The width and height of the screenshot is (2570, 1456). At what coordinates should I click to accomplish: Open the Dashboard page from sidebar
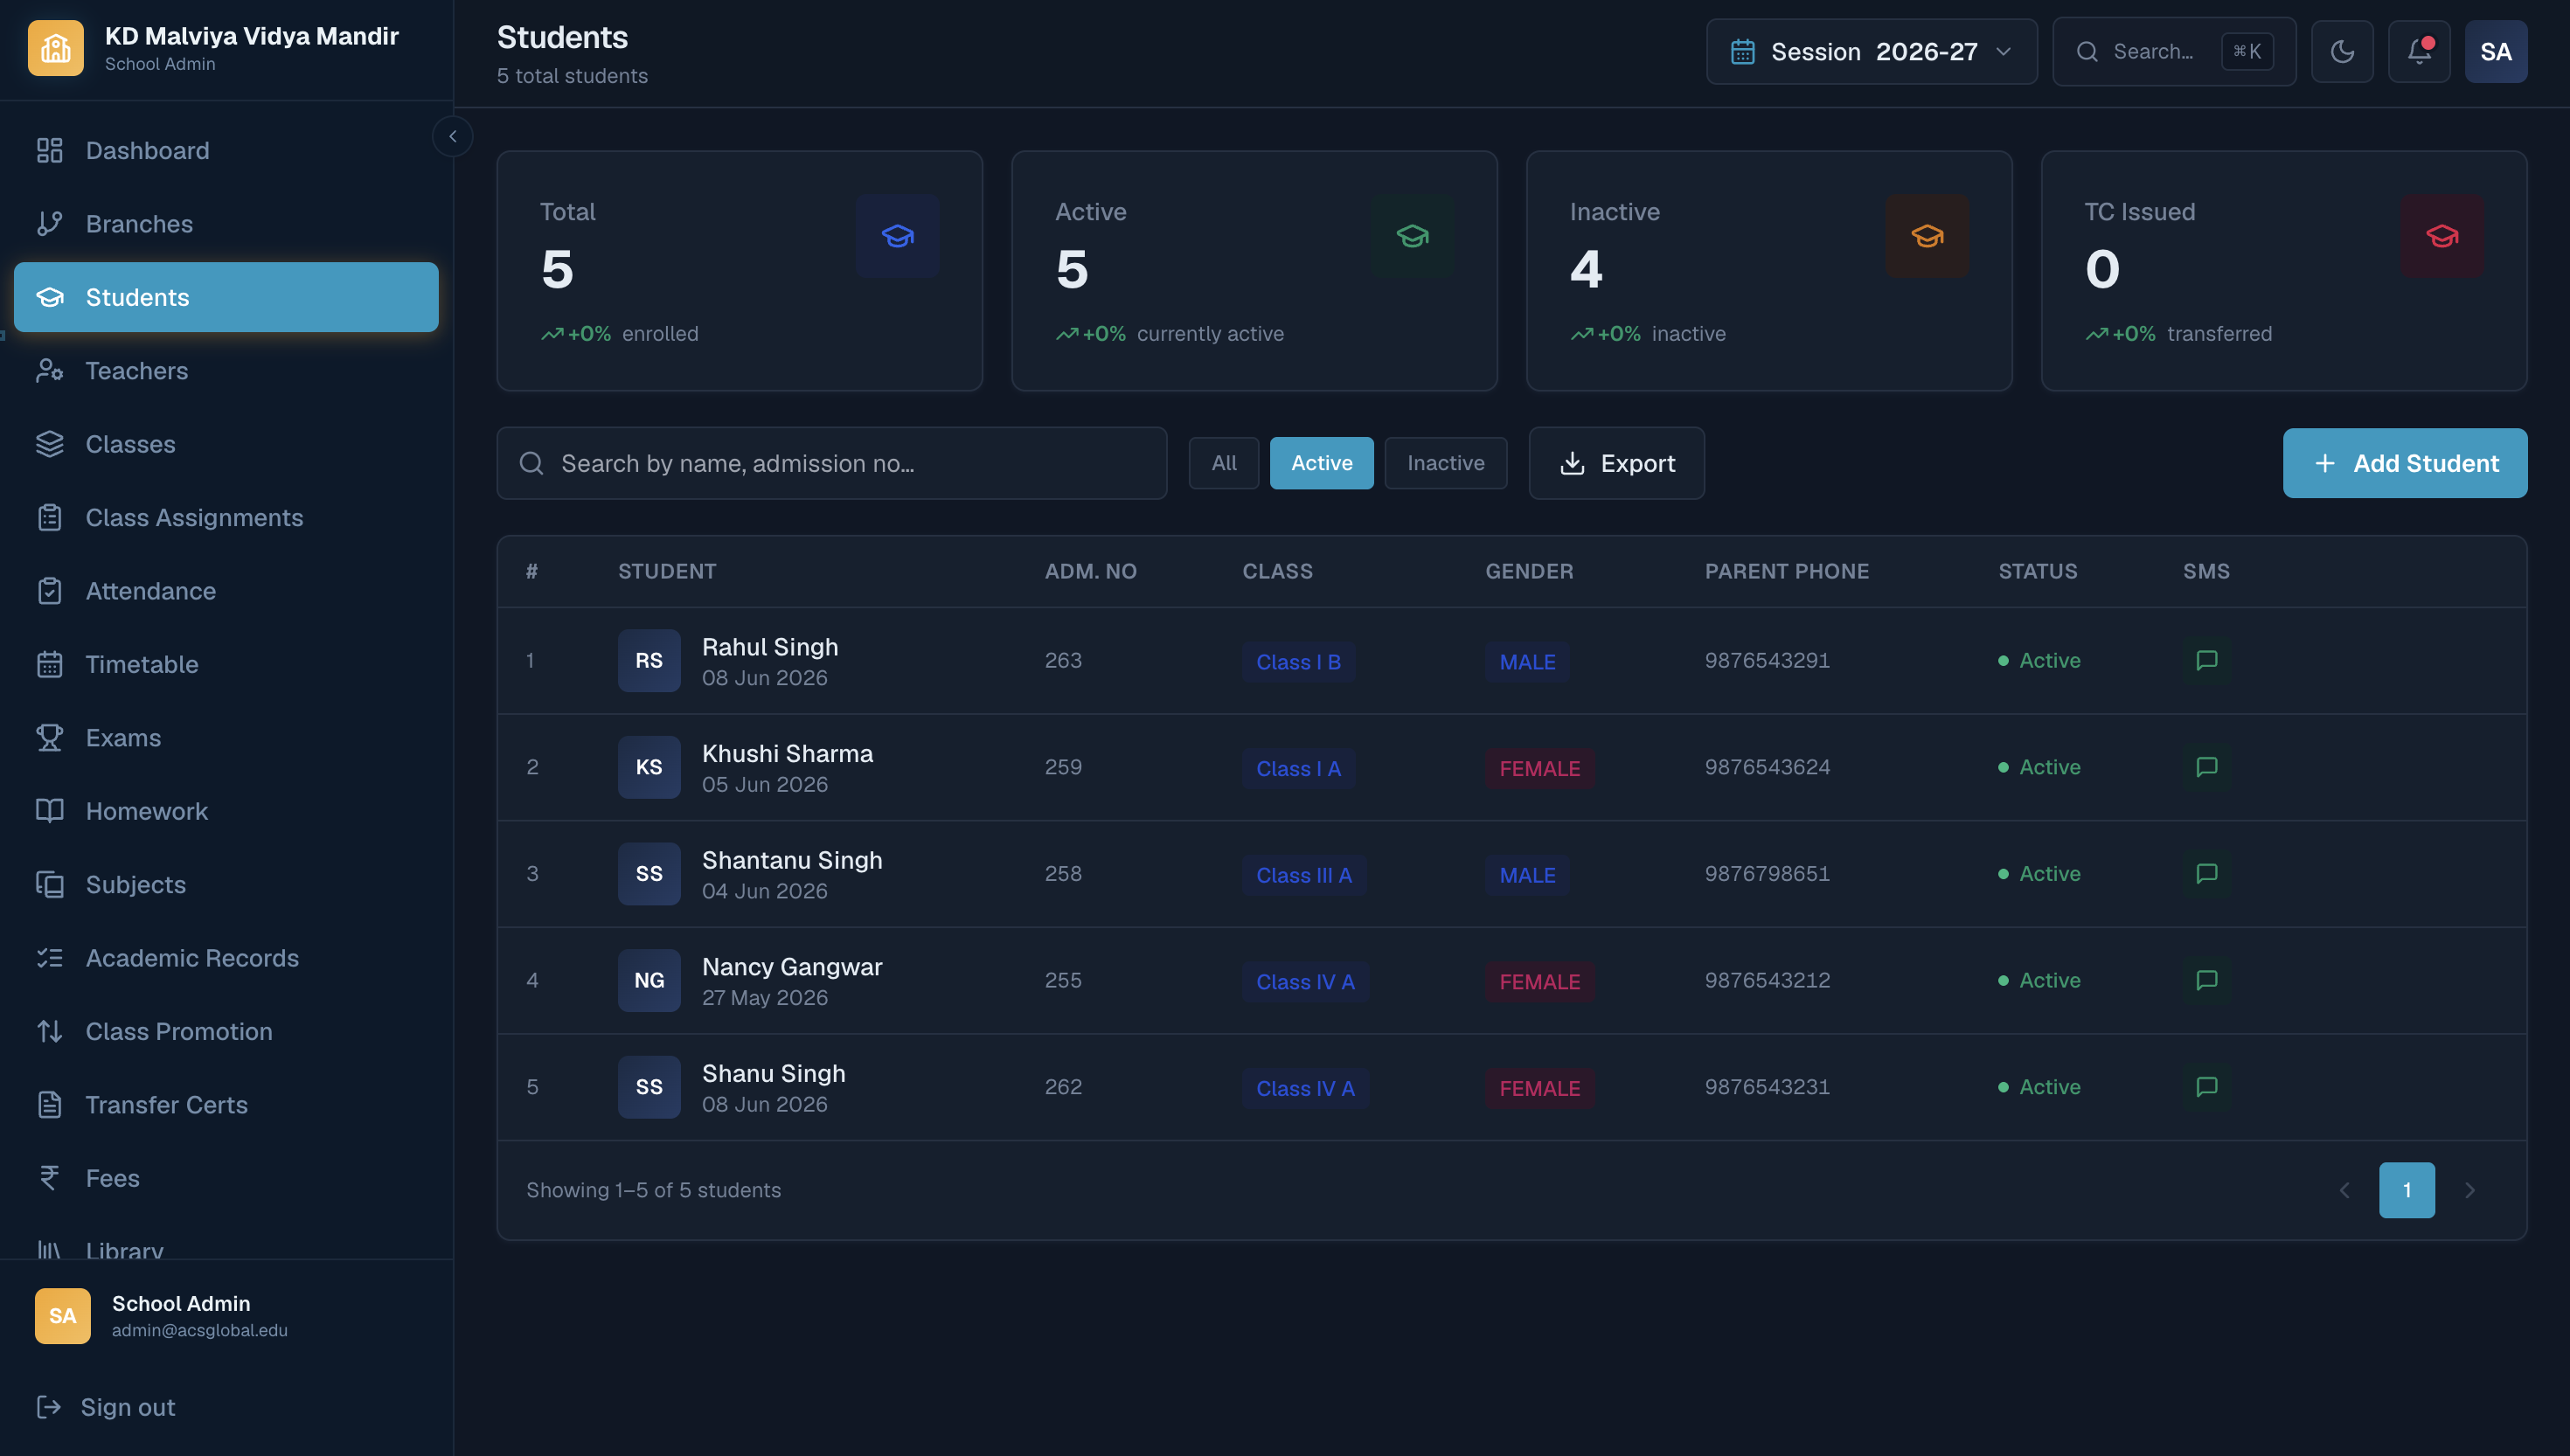[226, 150]
